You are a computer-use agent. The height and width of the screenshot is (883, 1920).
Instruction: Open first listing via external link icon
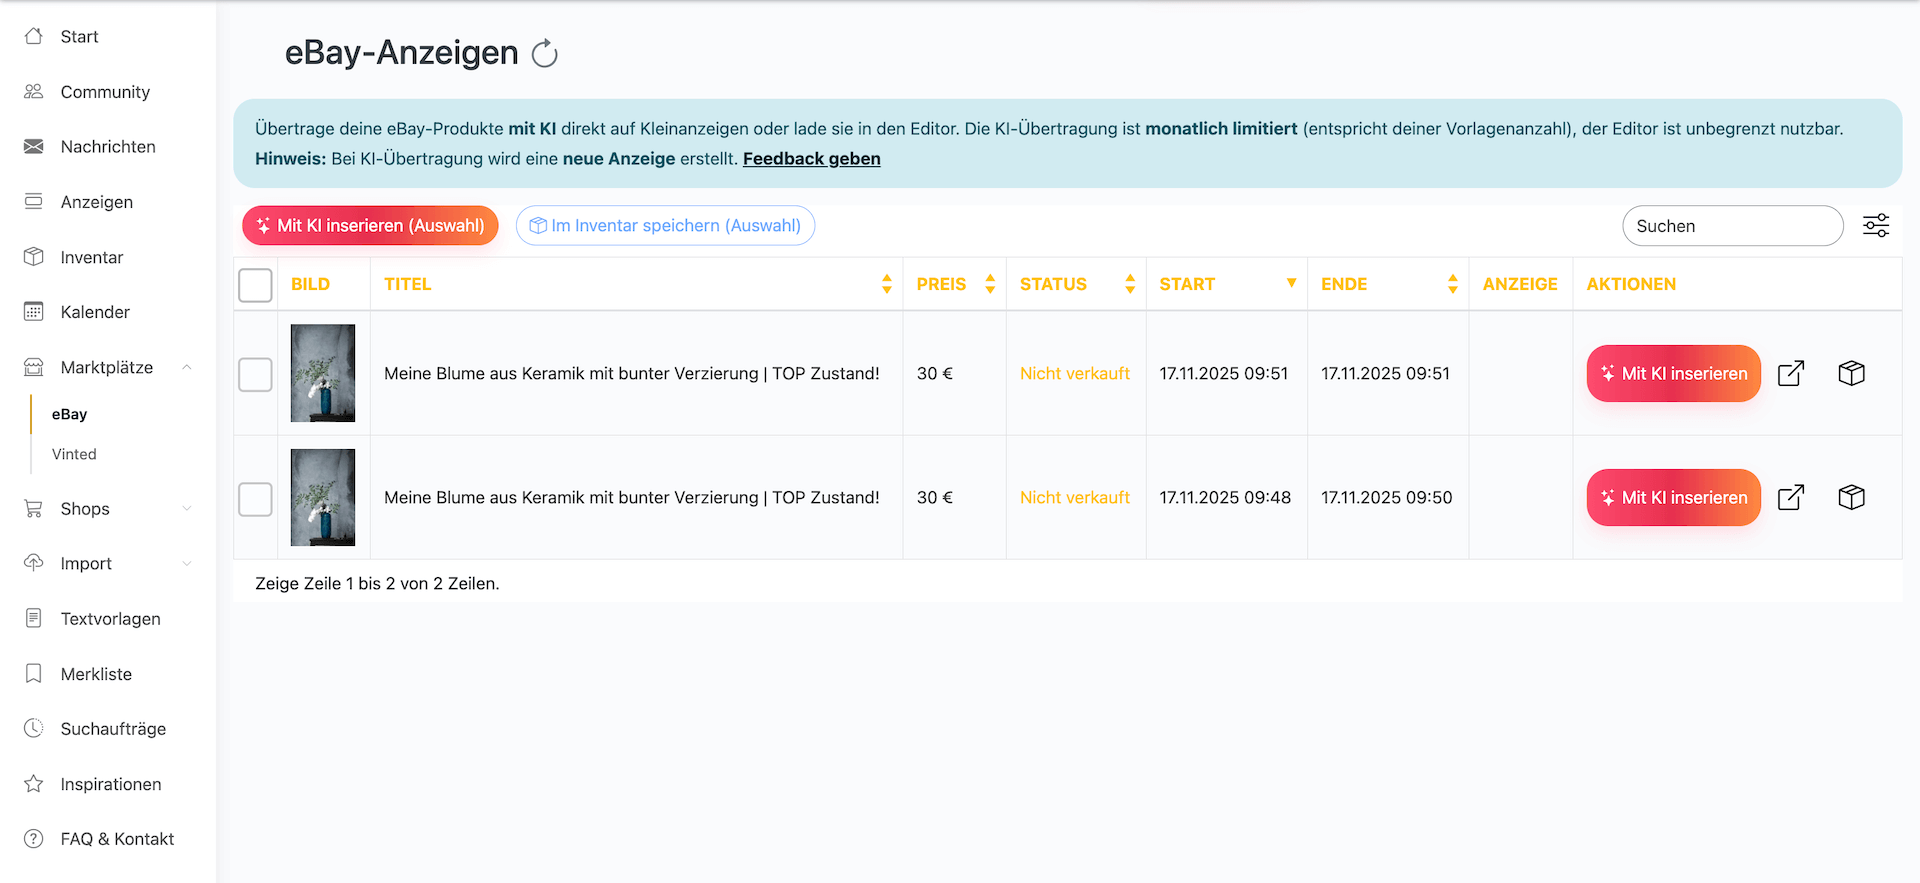pyautogui.click(x=1790, y=374)
